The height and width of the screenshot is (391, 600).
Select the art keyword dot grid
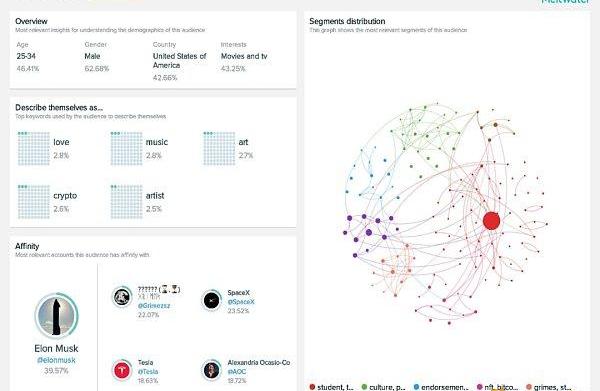click(x=219, y=148)
